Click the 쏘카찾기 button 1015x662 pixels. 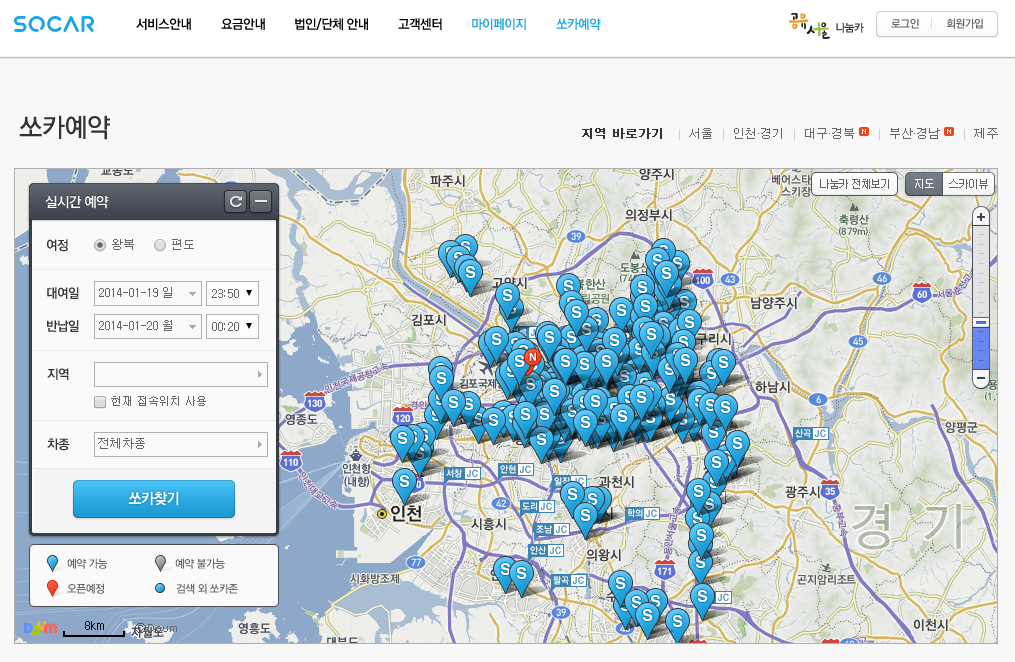pyautogui.click(x=153, y=499)
